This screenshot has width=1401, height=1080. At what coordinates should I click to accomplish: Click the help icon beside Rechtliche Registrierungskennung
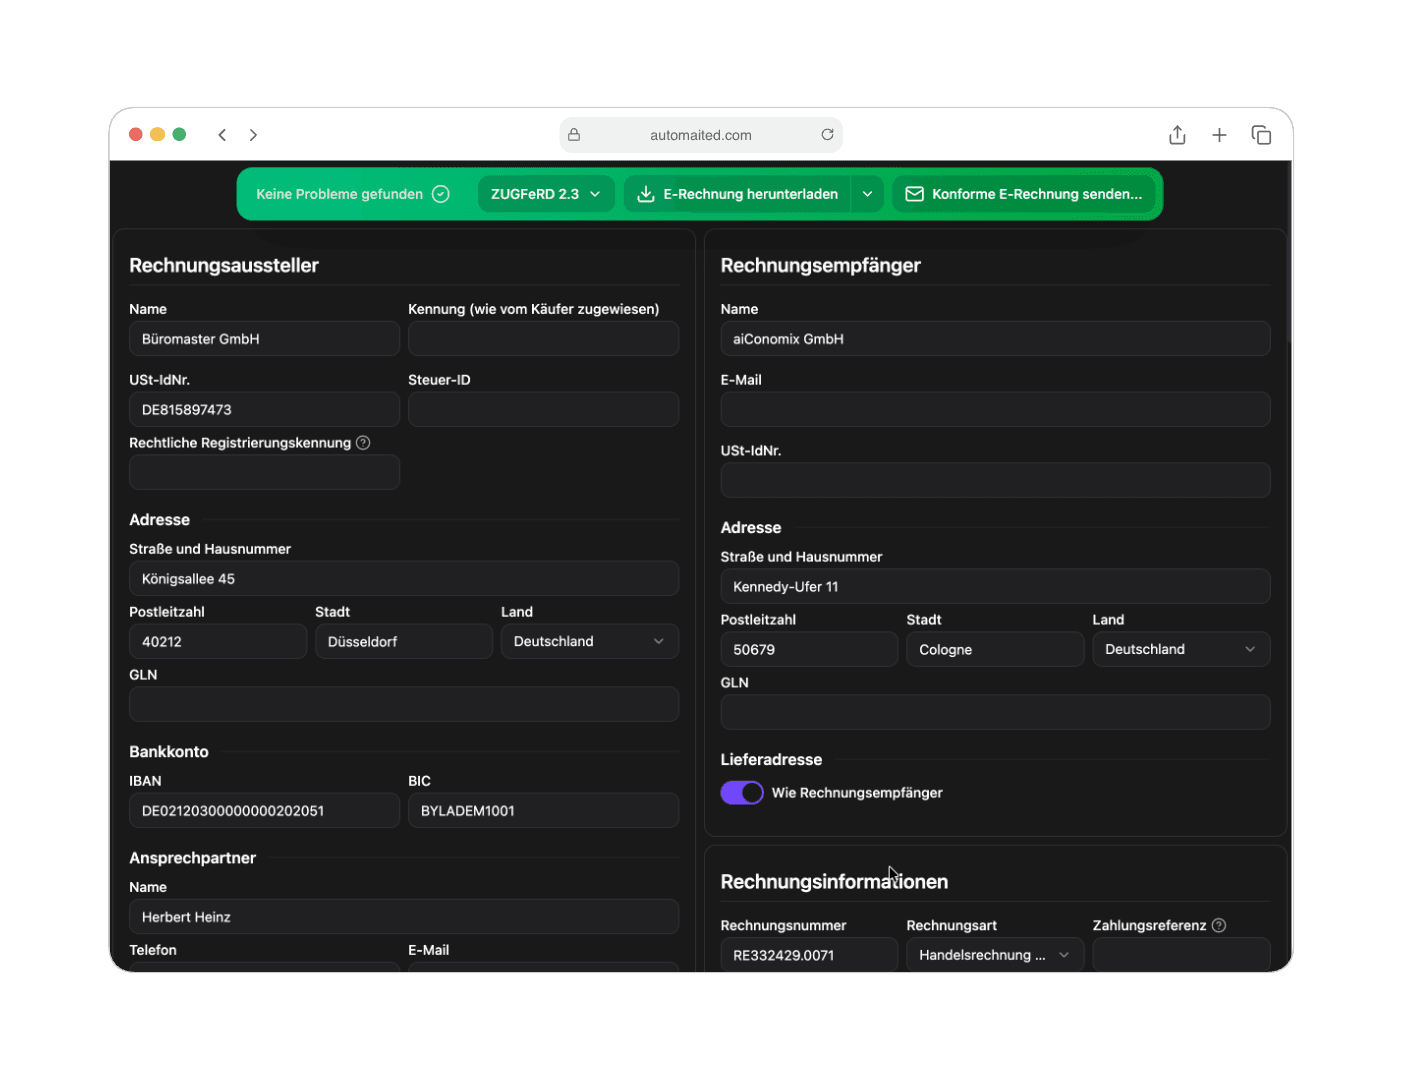pos(363,443)
